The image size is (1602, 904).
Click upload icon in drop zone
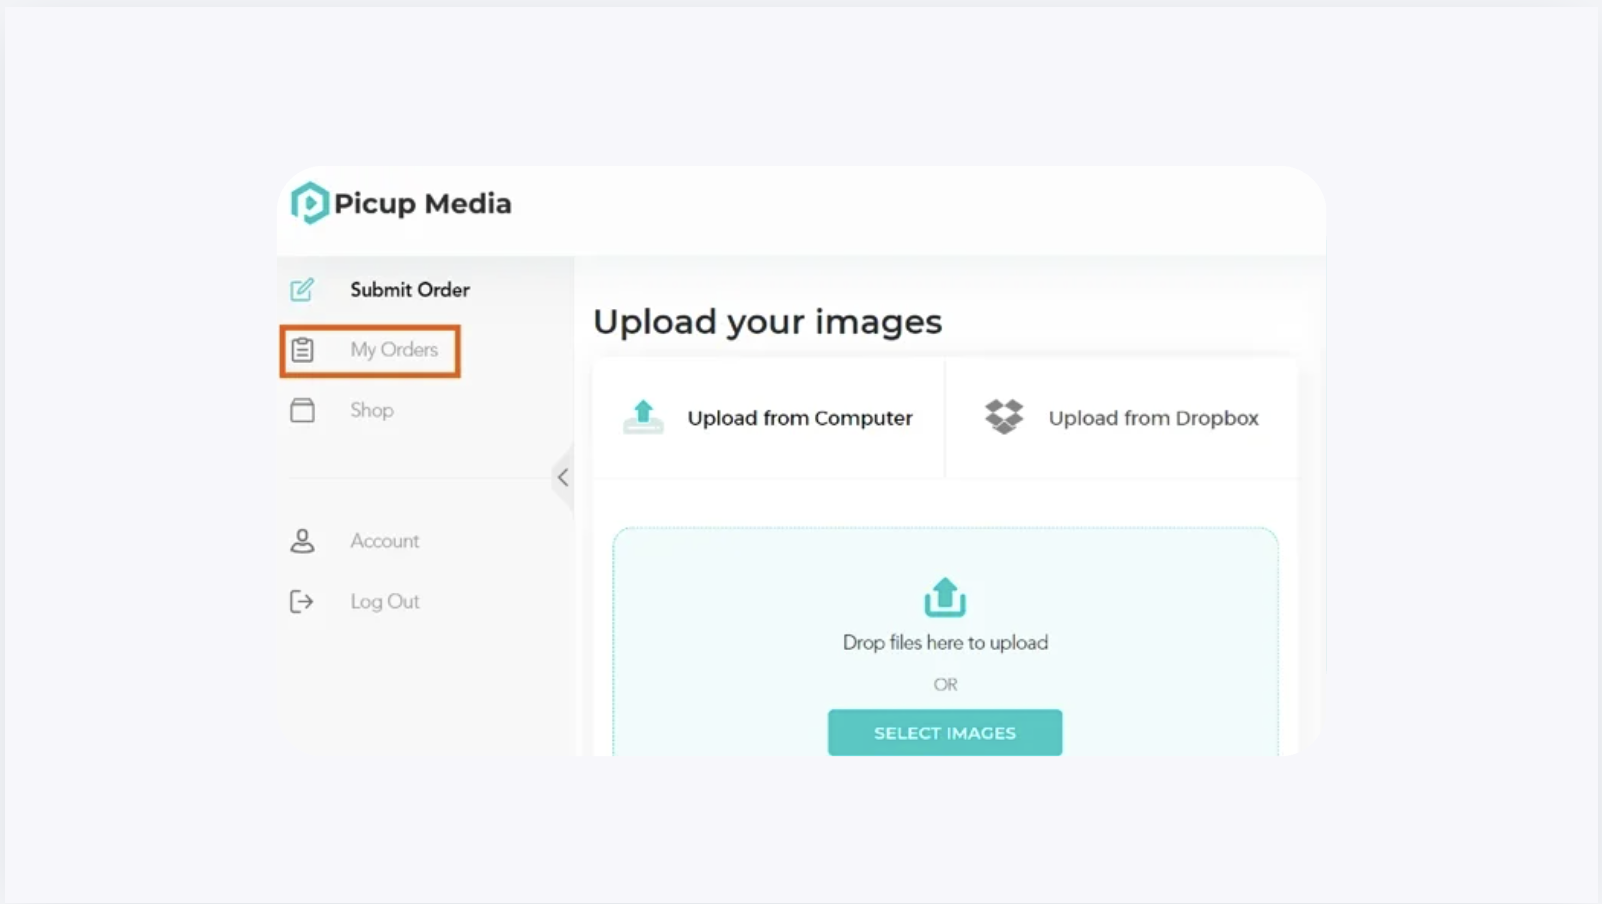click(945, 597)
